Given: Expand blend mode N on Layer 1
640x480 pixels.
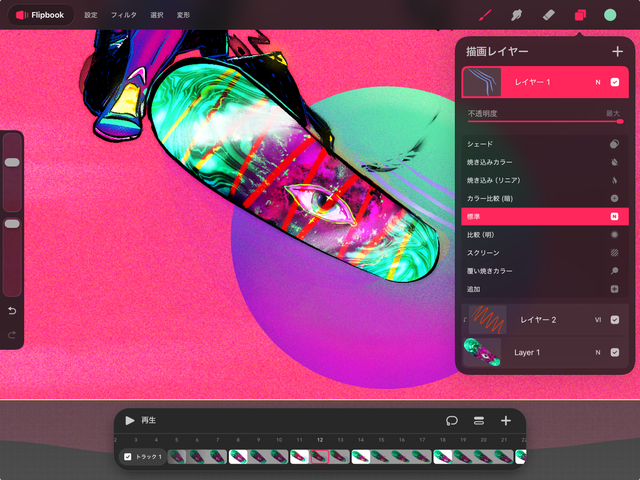Looking at the screenshot, I should 598,352.
